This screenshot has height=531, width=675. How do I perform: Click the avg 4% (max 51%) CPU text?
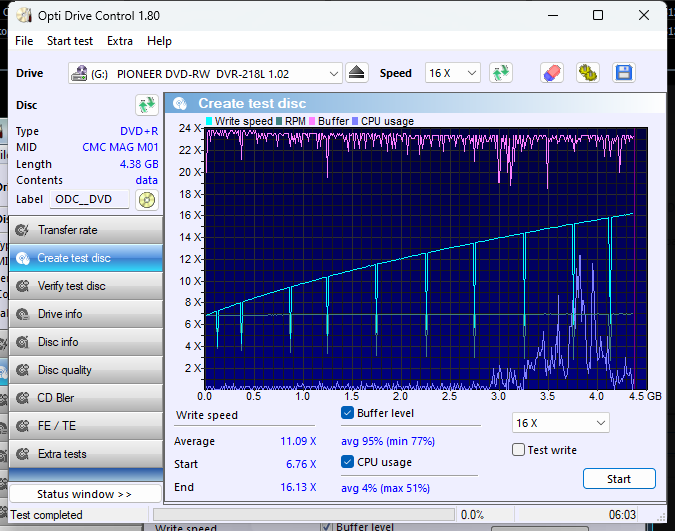385,488
